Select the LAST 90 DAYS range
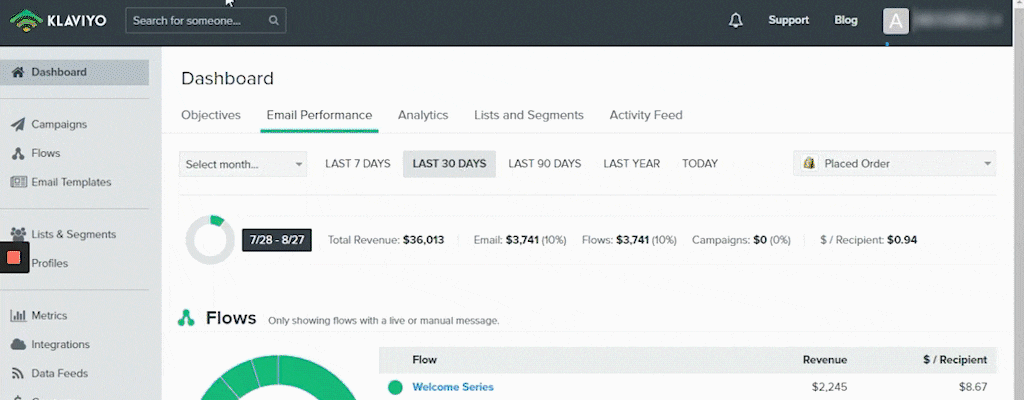Screen dimensions: 1024x400 point(545,163)
